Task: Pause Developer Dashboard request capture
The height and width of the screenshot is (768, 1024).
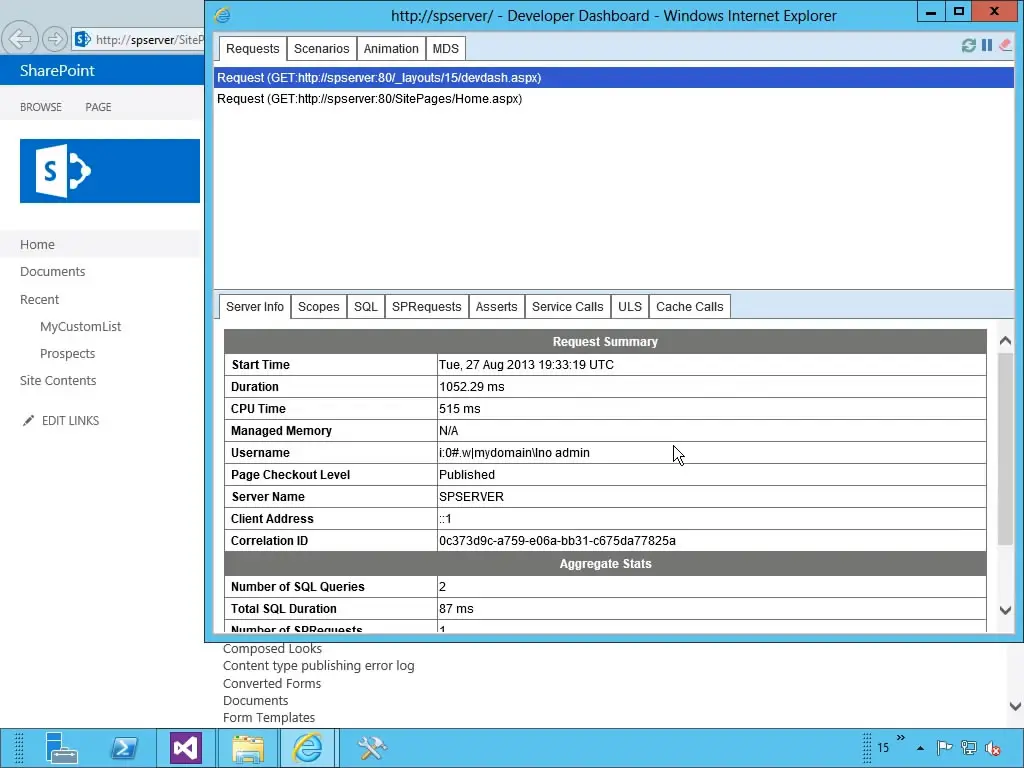Action: (987, 45)
